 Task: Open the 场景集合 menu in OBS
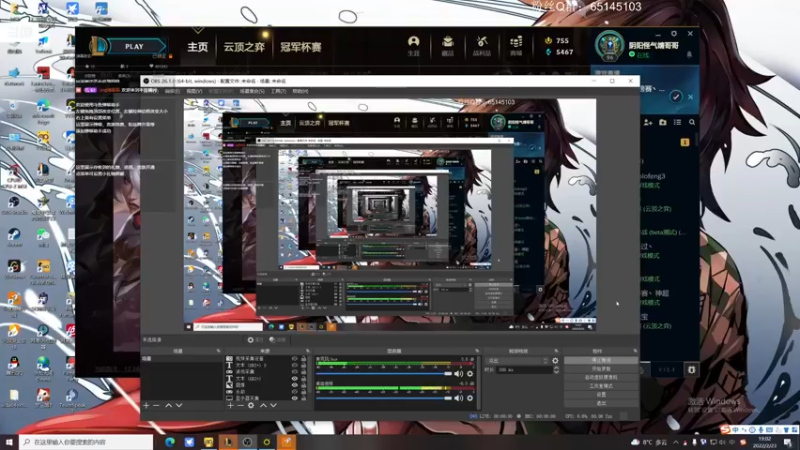point(252,91)
